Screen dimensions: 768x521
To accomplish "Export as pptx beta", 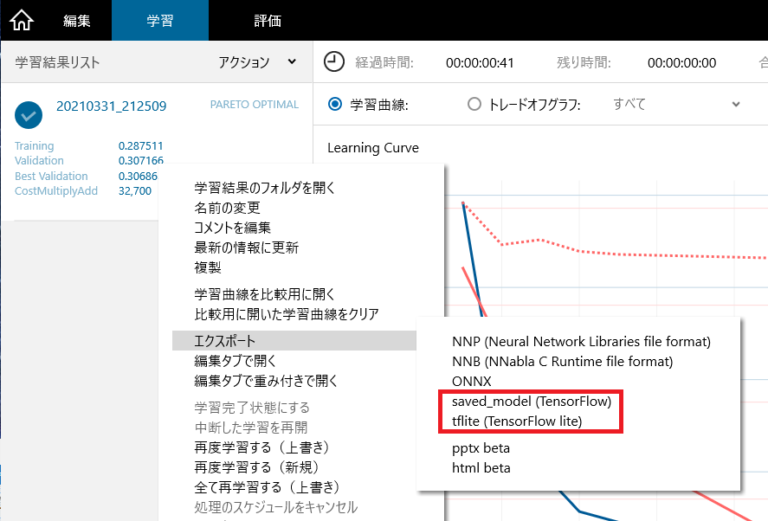I will [x=480, y=448].
